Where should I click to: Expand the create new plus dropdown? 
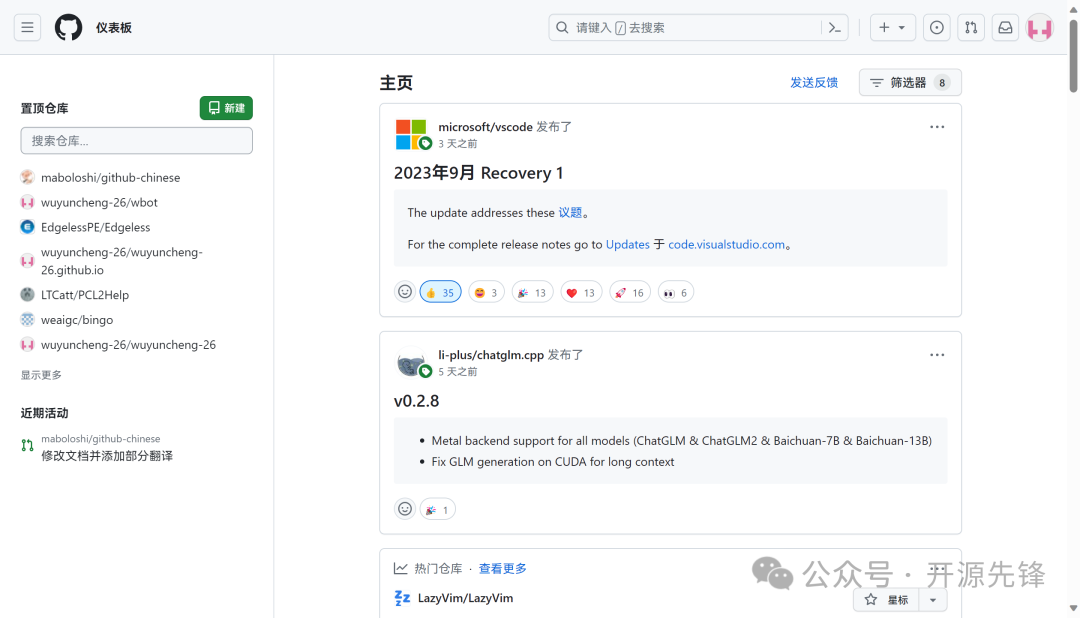pos(893,28)
